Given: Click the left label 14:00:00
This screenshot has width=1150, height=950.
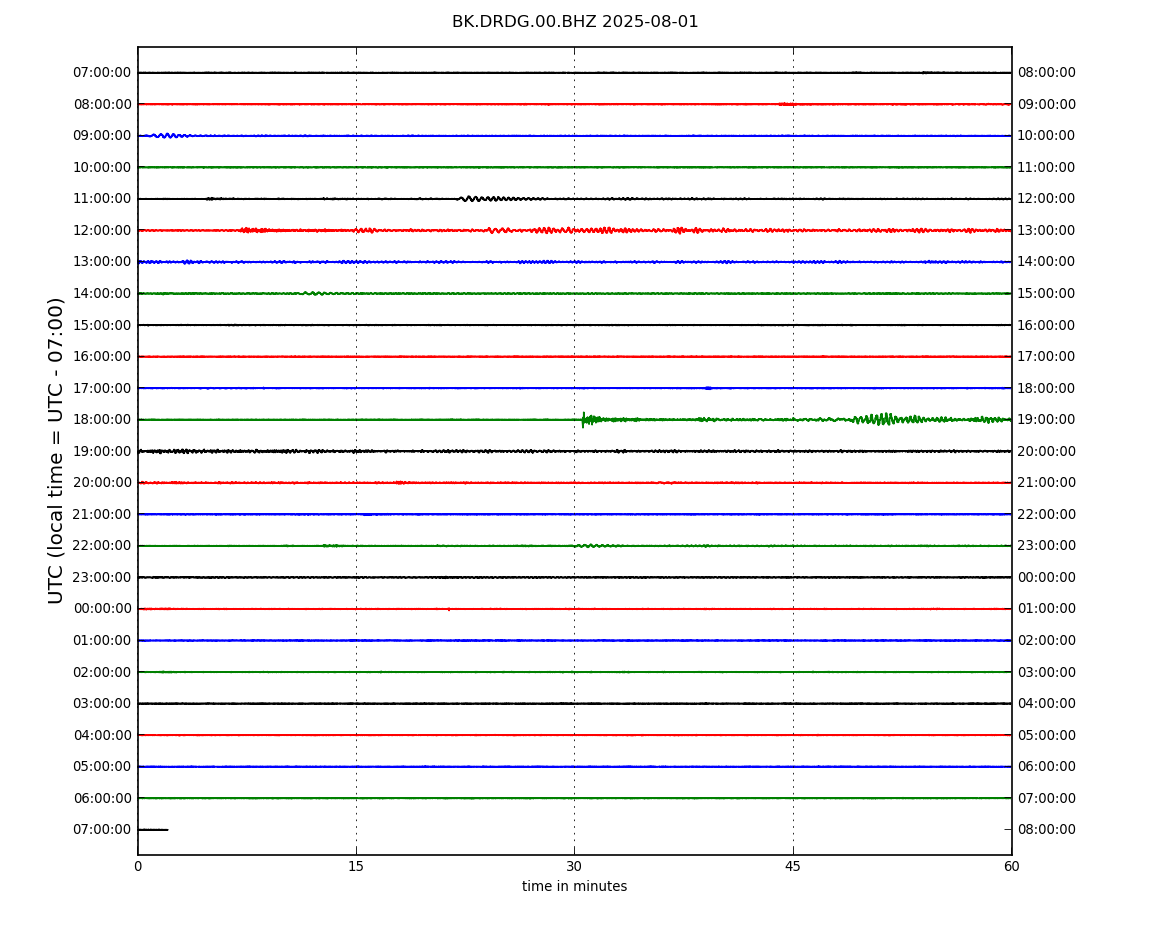Looking at the screenshot, I should (x=102, y=293).
